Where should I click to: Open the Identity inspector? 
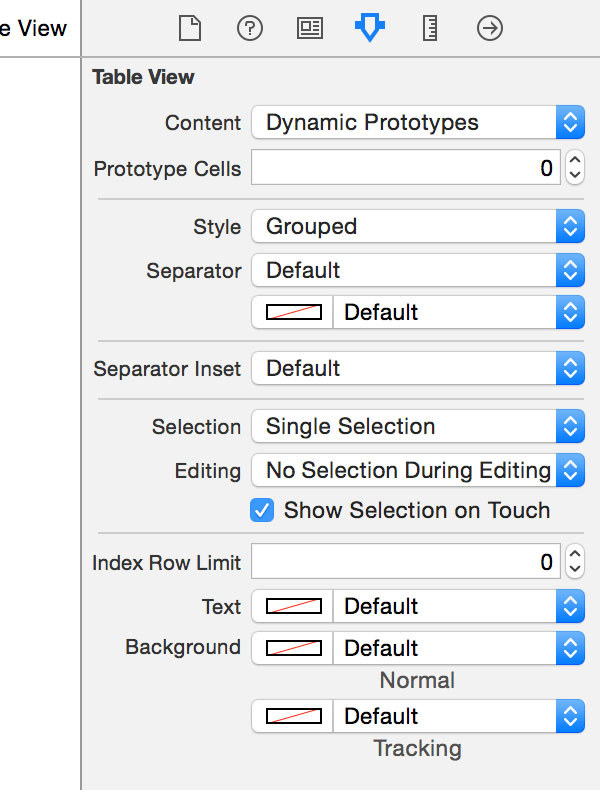tap(310, 28)
